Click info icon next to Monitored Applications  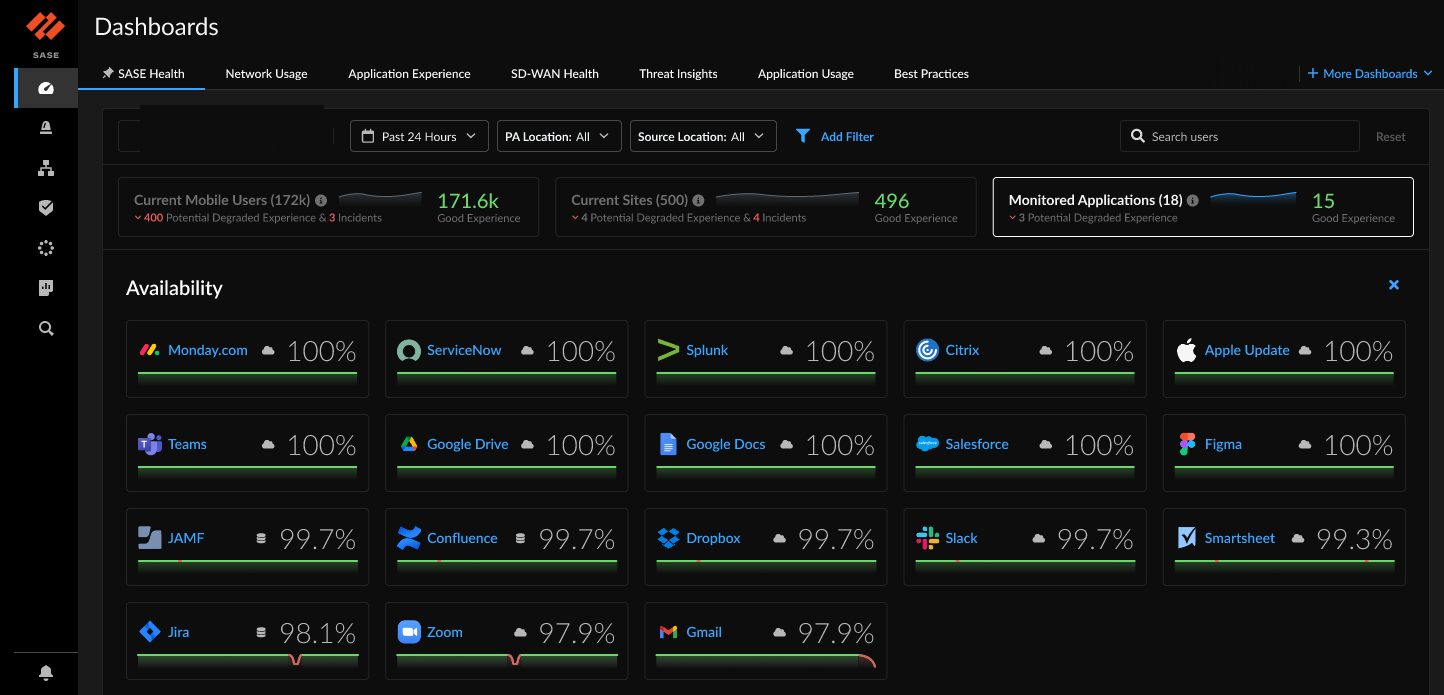tap(1192, 201)
